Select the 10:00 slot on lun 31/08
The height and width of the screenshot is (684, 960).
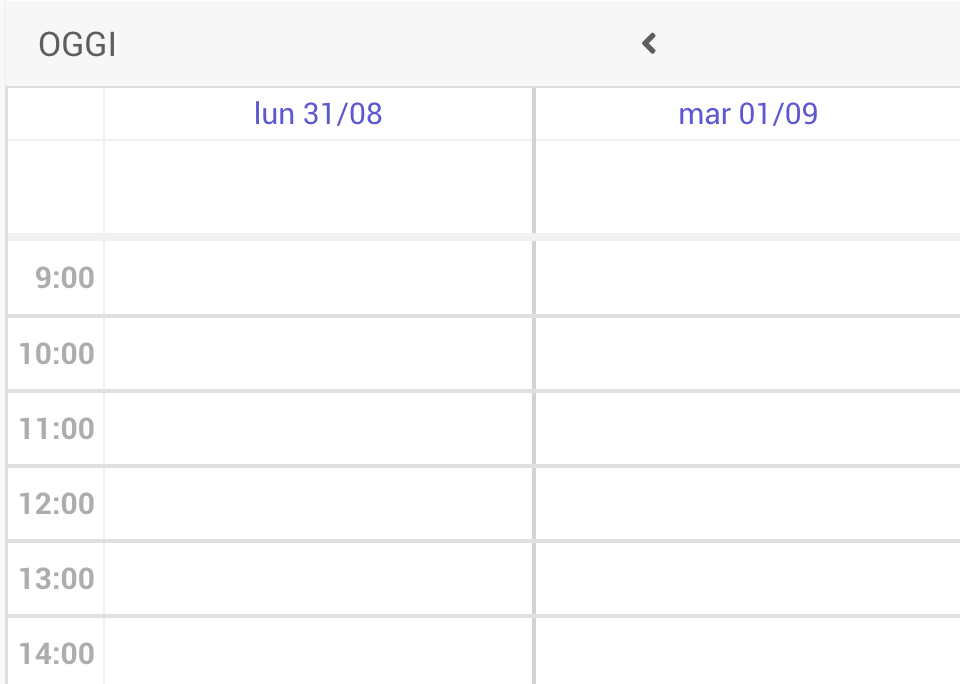tap(318, 353)
